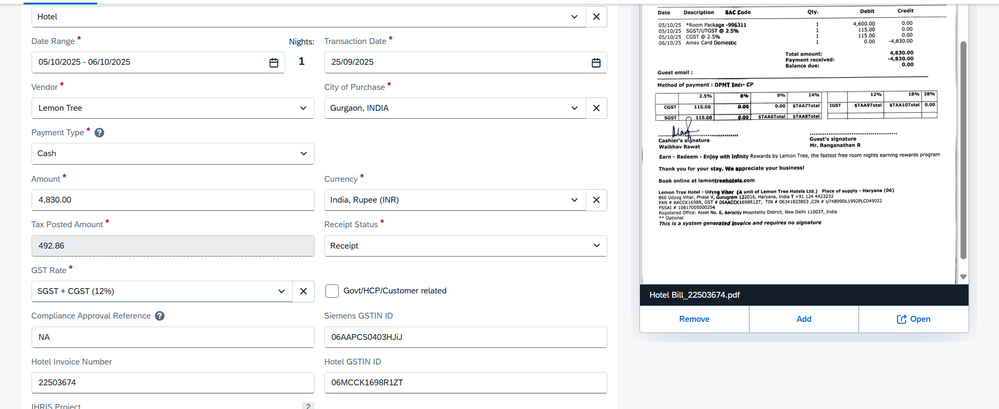The width and height of the screenshot is (999, 409).
Task: Open the Date Range calendar picker
Action: click(x=274, y=63)
